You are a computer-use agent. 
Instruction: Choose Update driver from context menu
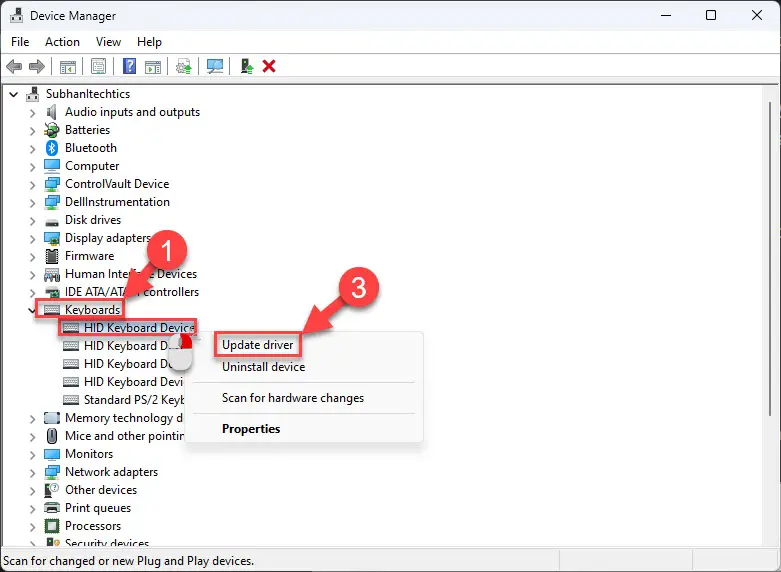(x=258, y=345)
